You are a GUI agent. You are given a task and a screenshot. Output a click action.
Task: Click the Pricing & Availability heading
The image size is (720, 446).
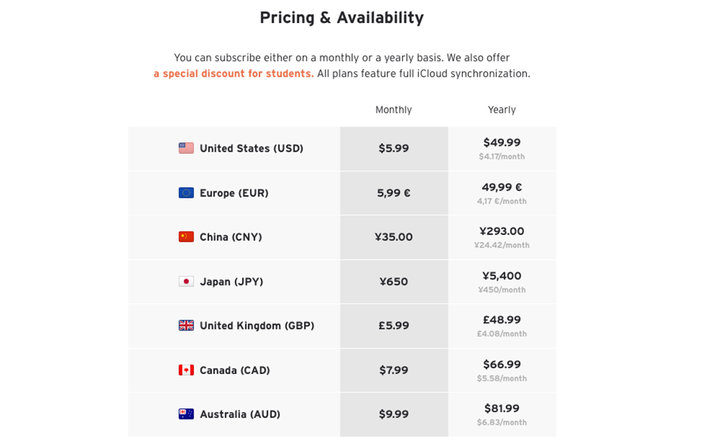click(341, 18)
